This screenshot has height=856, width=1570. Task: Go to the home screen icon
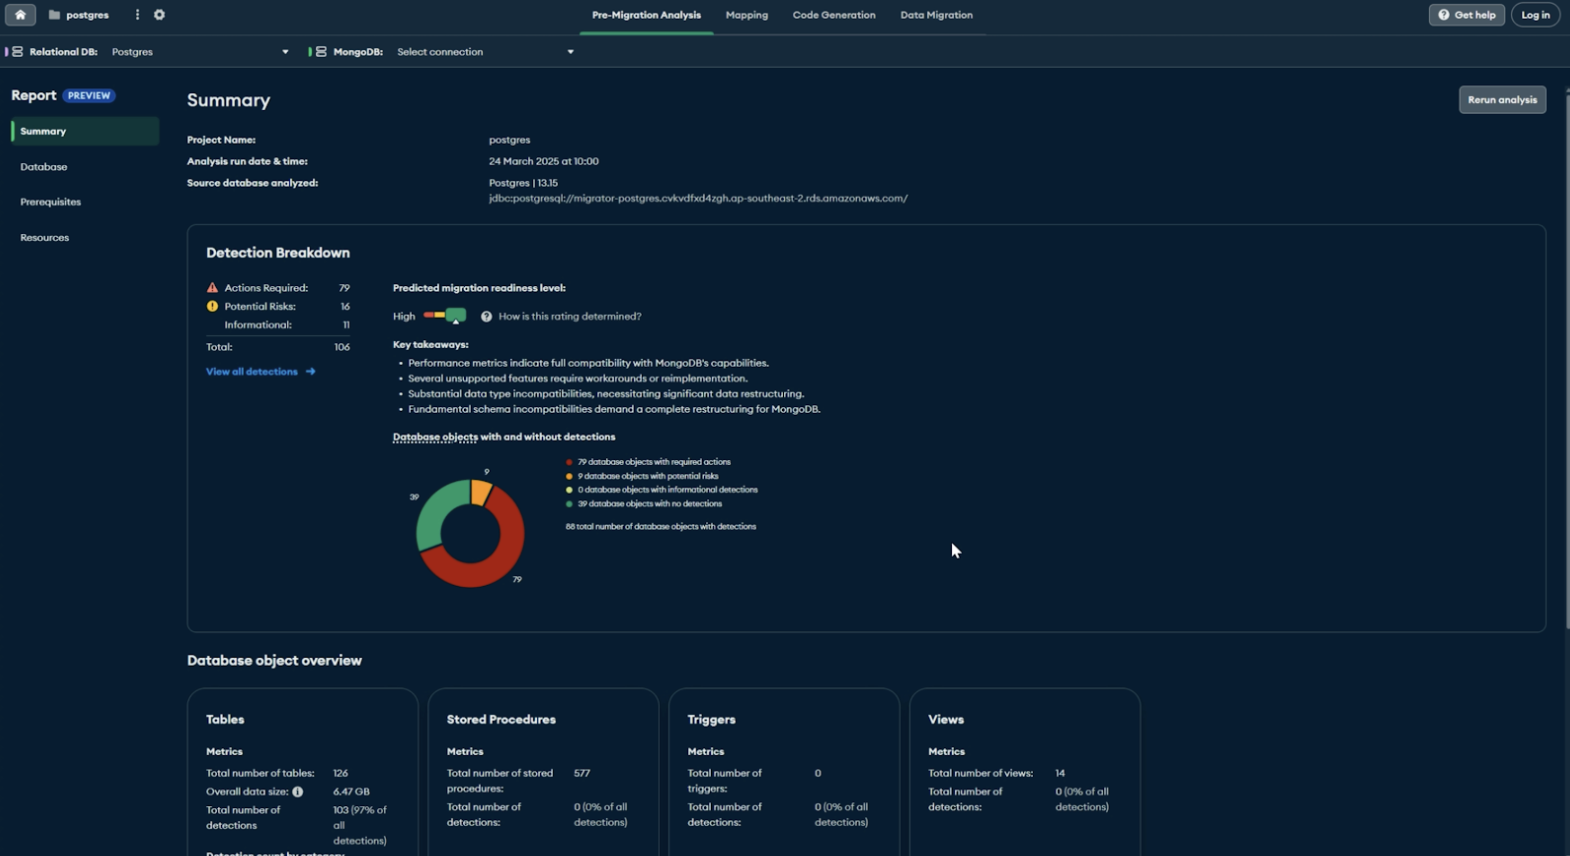tap(20, 15)
